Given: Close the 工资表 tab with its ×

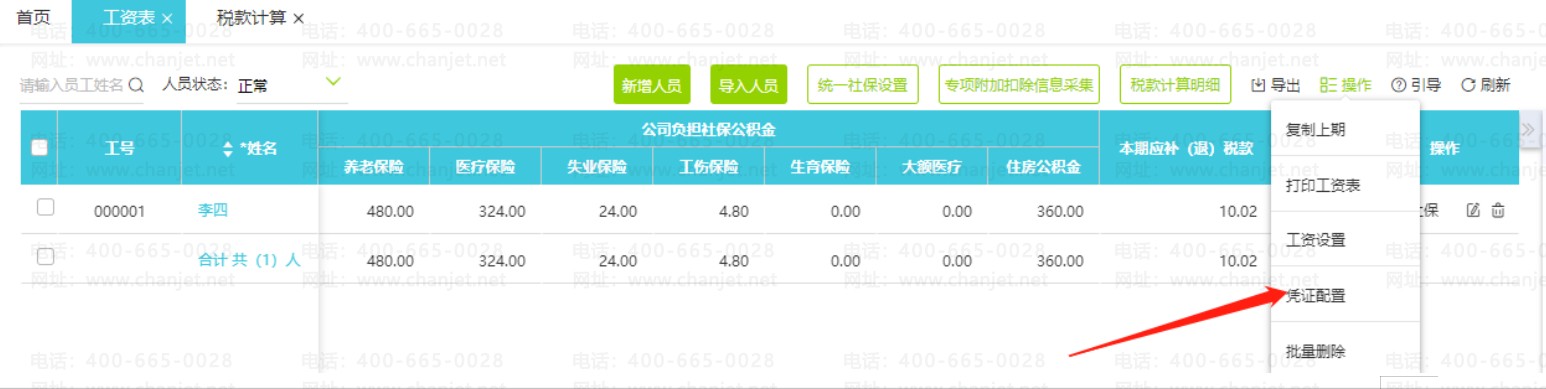Looking at the screenshot, I should click(167, 19).
